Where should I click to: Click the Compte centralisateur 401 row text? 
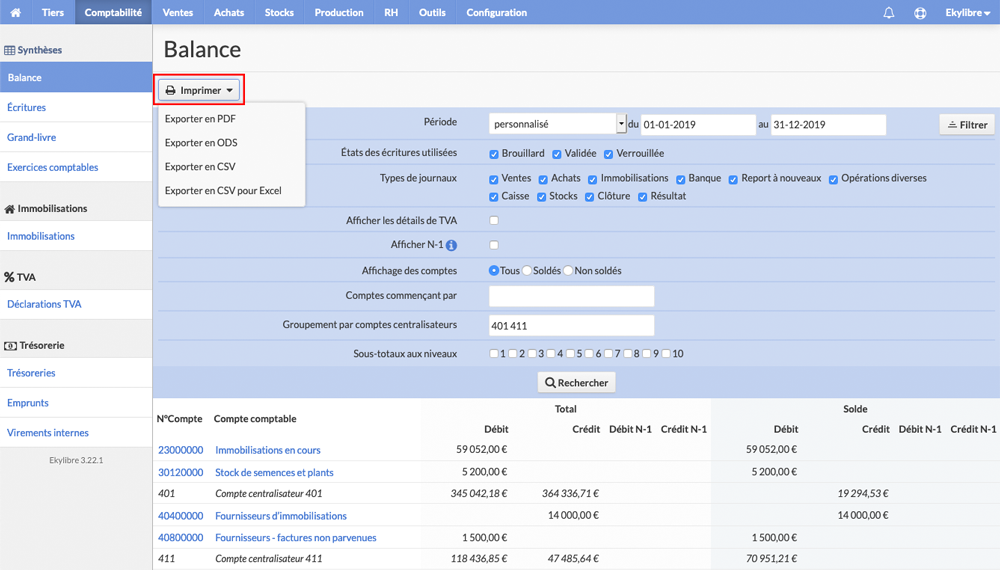pos(268,493)
